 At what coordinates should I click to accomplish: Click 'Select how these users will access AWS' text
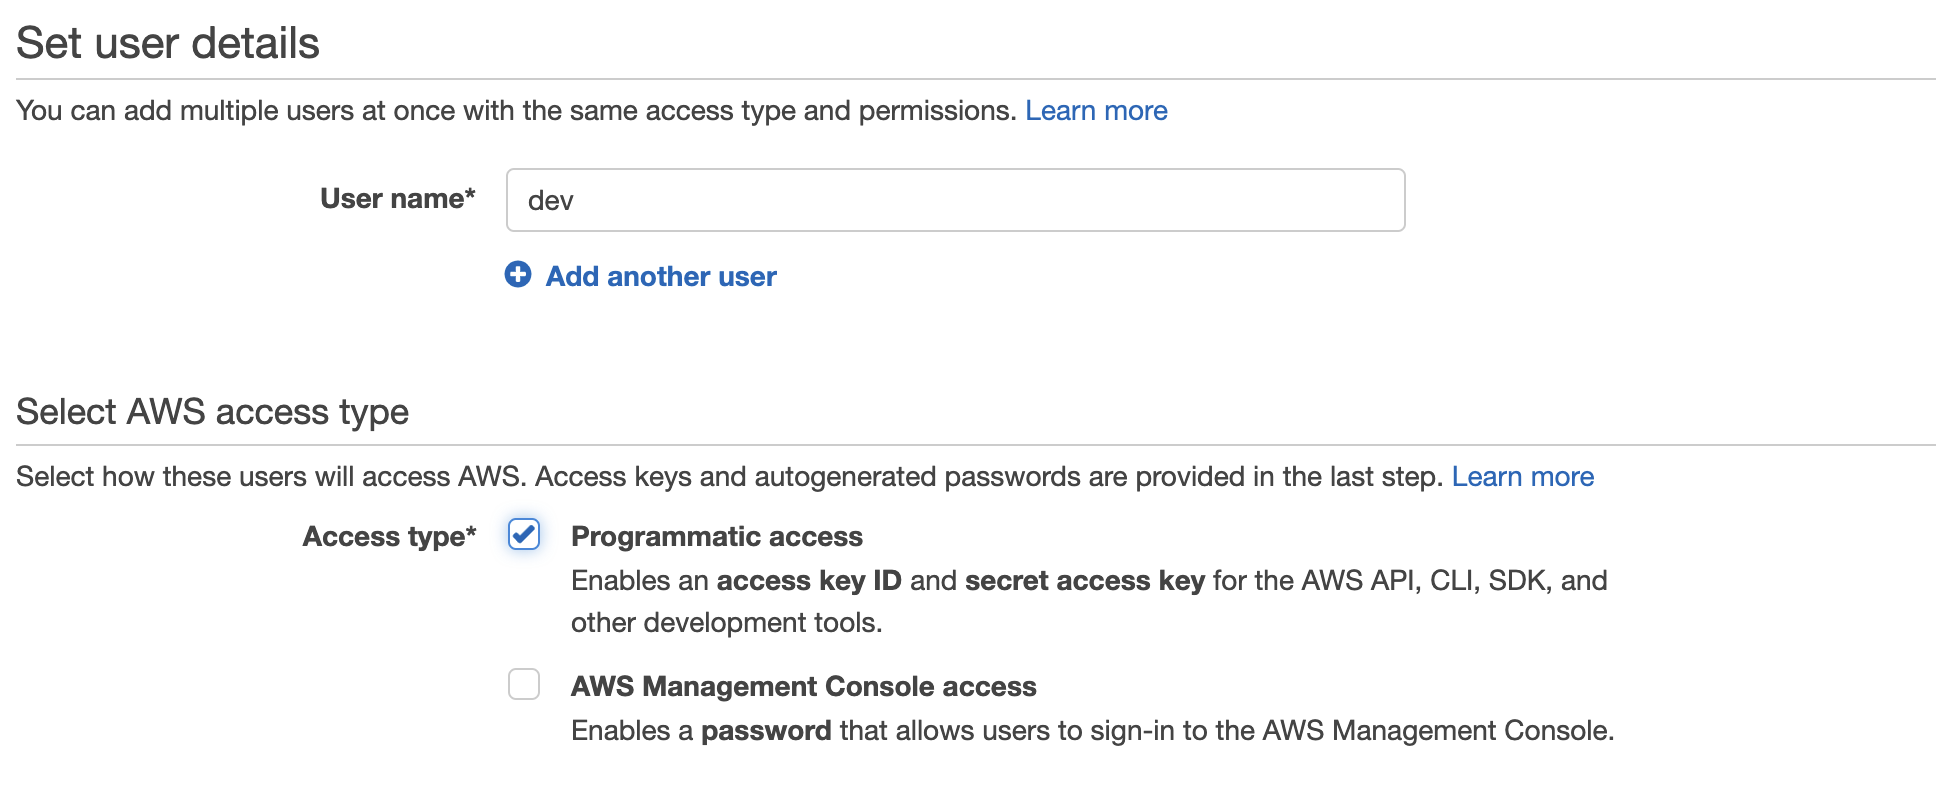[270, 477]
